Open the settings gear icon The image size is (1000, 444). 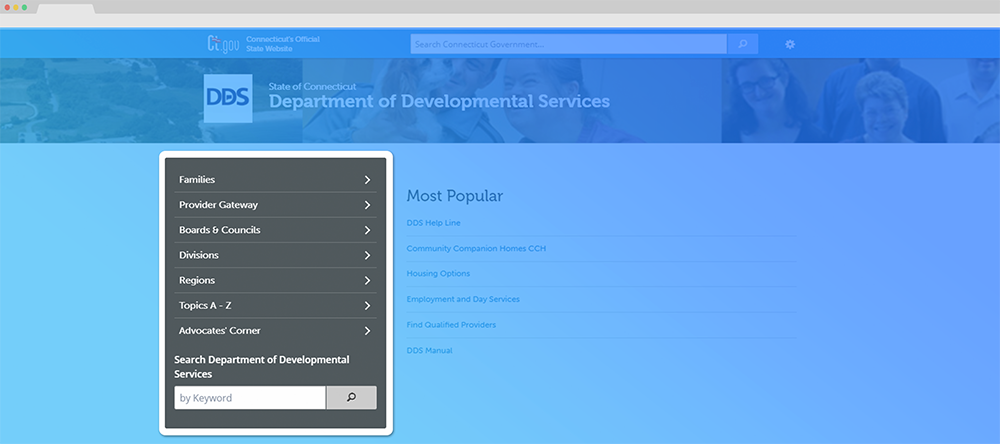coord(790,44)
